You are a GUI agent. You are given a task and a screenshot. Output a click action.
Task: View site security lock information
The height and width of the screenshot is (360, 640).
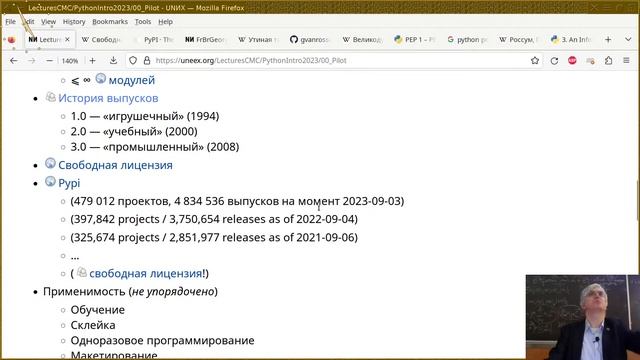(x=147, y=60)
